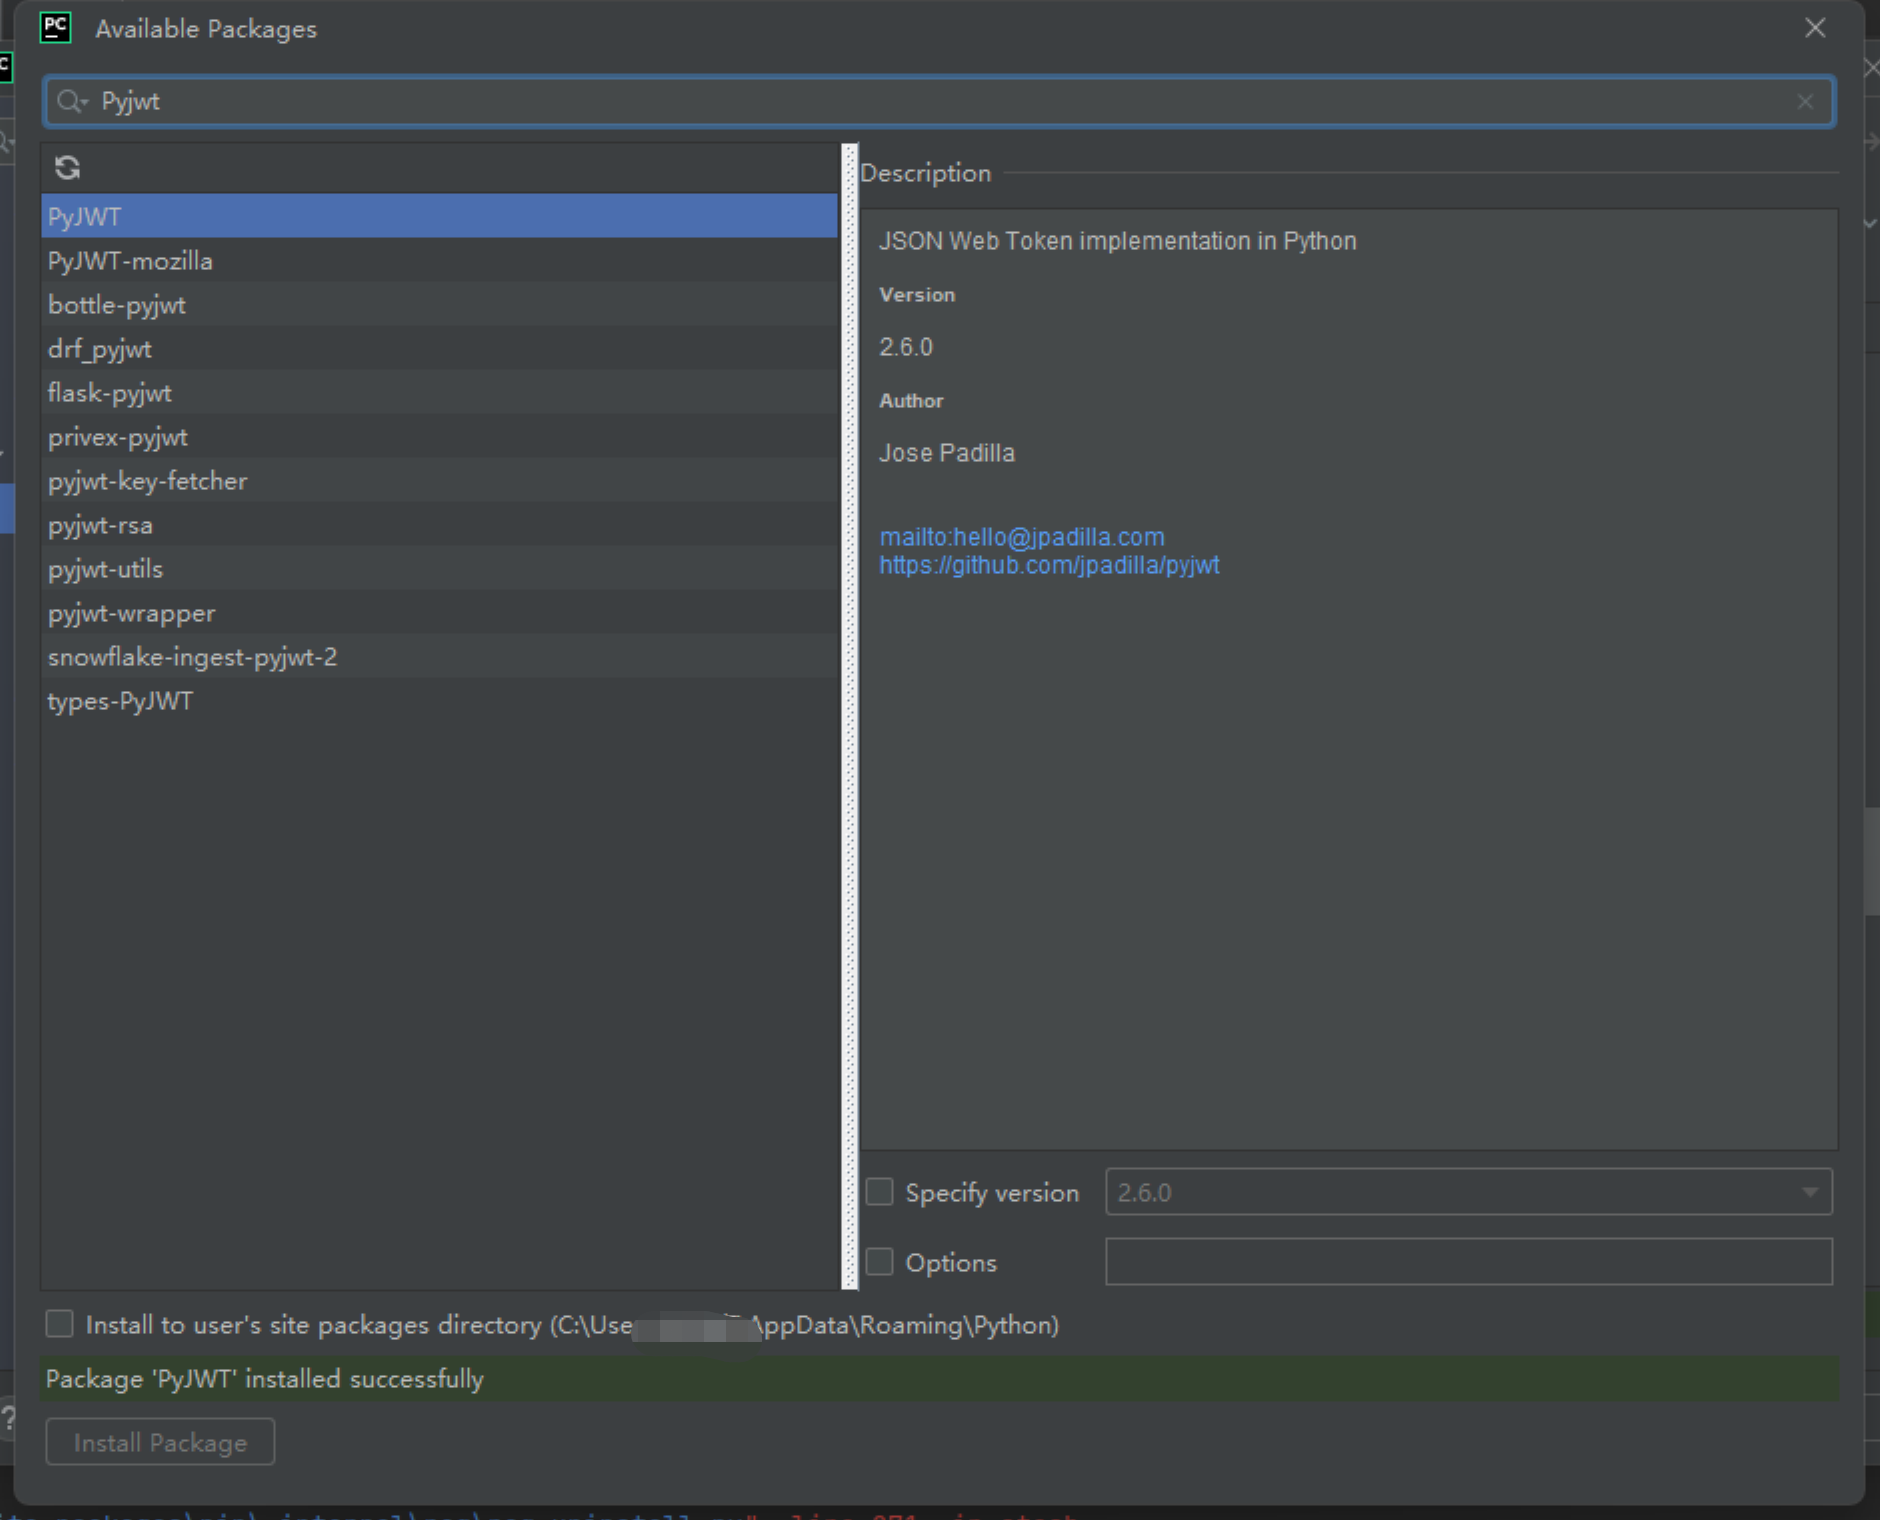The width and height of the screenshot is (1880, 1520).
Task: Select the pyjwt-rsa package
Action: [x=439, y=524]
